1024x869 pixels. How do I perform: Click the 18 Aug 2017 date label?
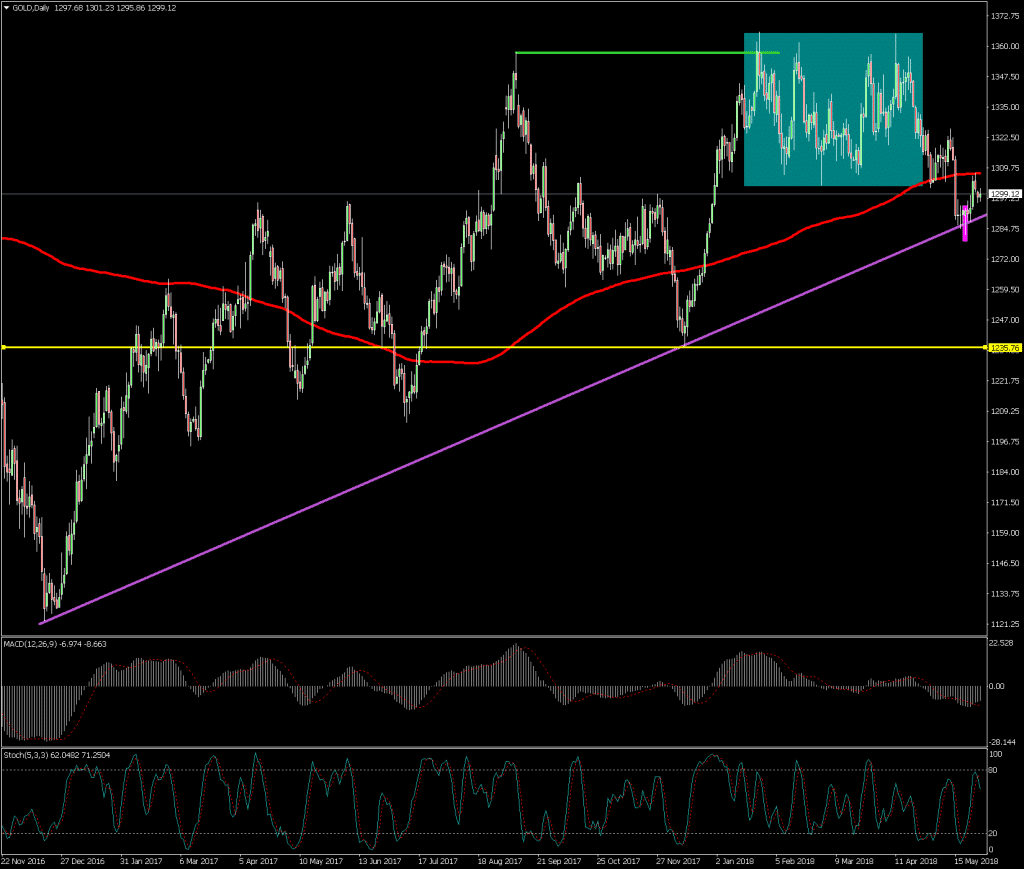(x=500, y=860)
